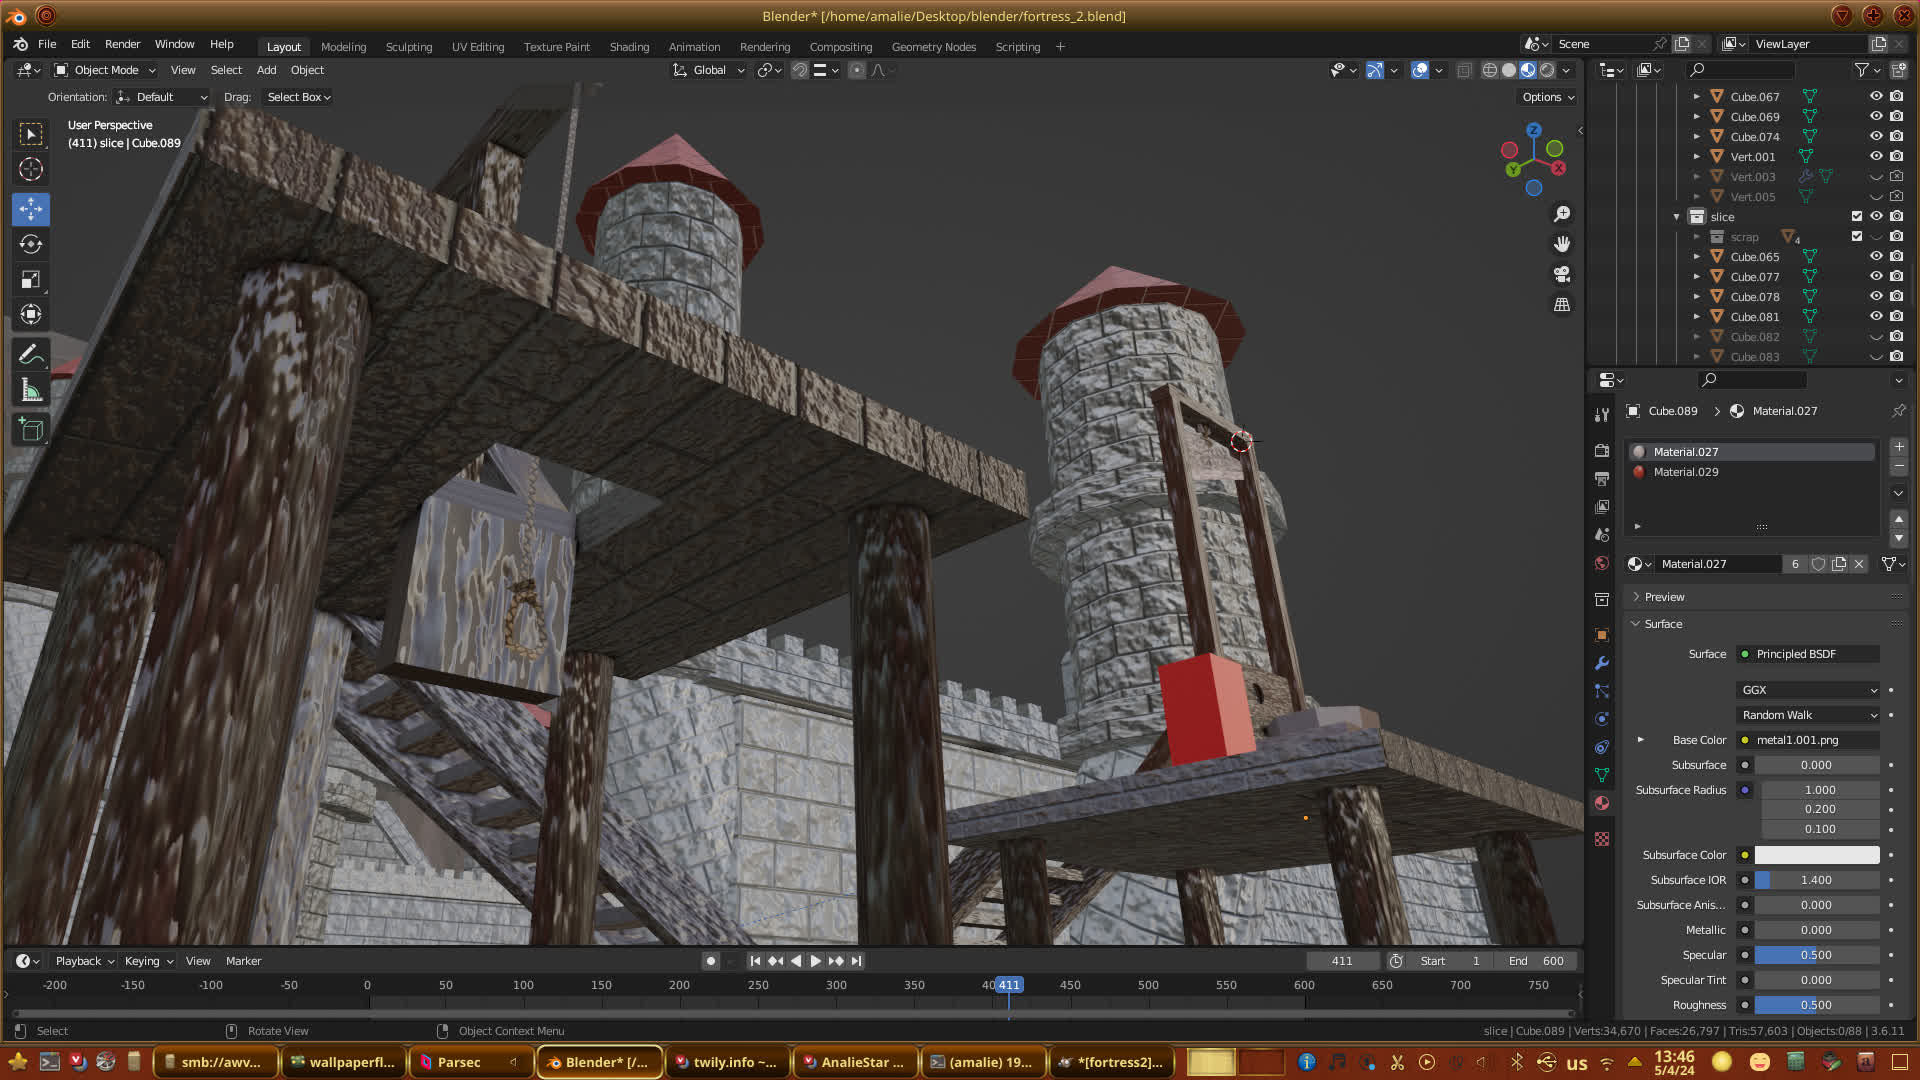Viewport: 1920px width, 1080px height.
Task: Open the Object Mode dropdown
Action: click(105, 70)
